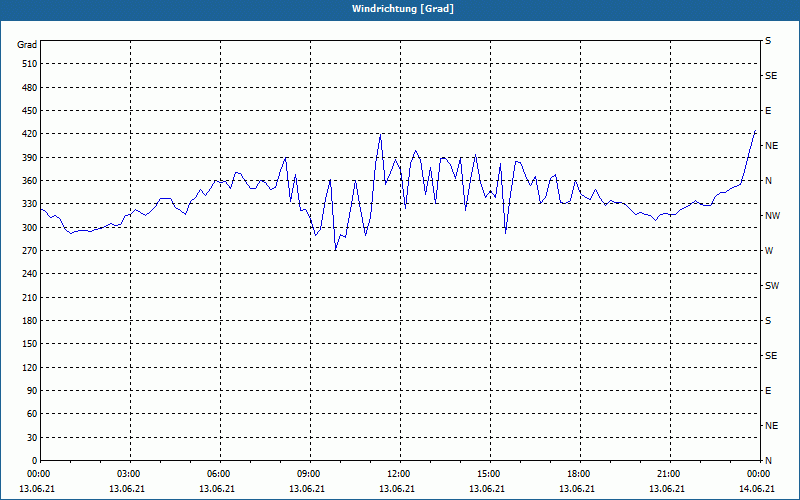Select the N compass label beside 360 gridline
The height and width of the screenshot is (500, 800).
tap(768, 181)
